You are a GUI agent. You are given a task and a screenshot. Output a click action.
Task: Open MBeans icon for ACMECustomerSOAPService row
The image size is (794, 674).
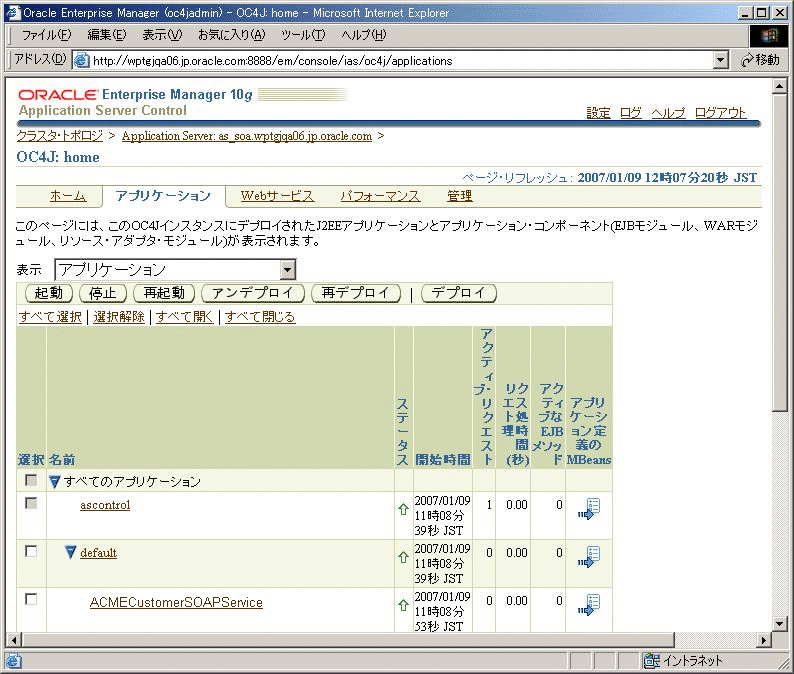point(589,605)
